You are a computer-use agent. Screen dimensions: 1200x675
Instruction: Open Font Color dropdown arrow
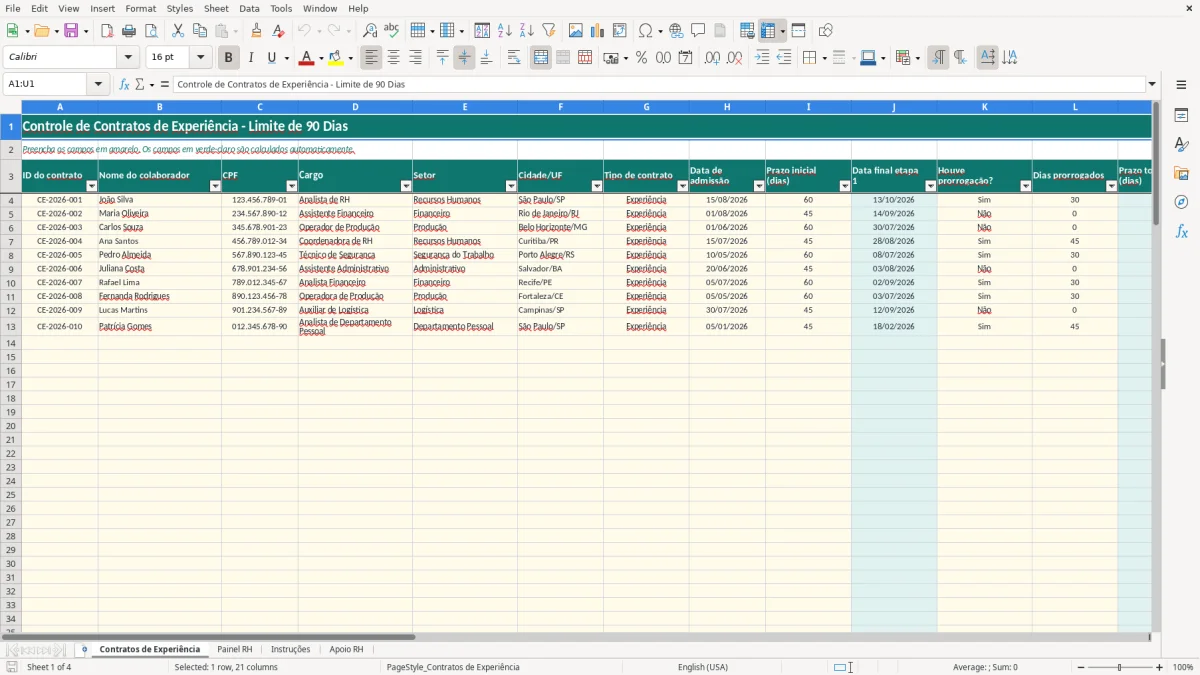pos(321,58)
